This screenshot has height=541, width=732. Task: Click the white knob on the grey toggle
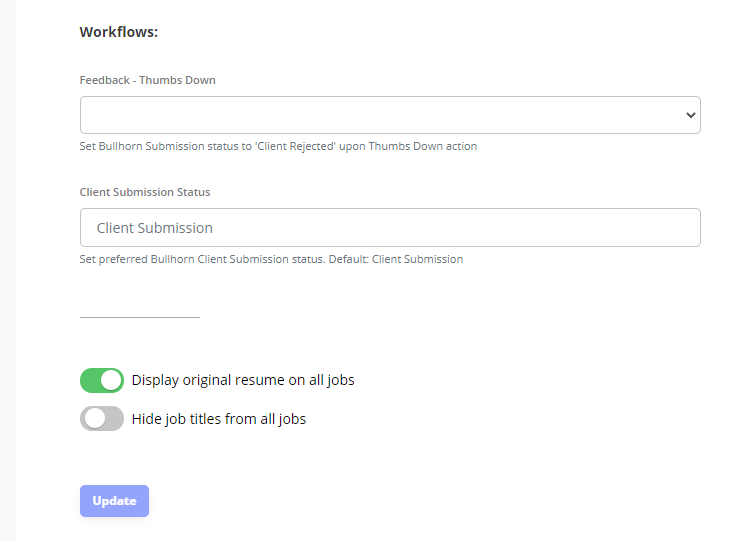(x=95, y=419)
